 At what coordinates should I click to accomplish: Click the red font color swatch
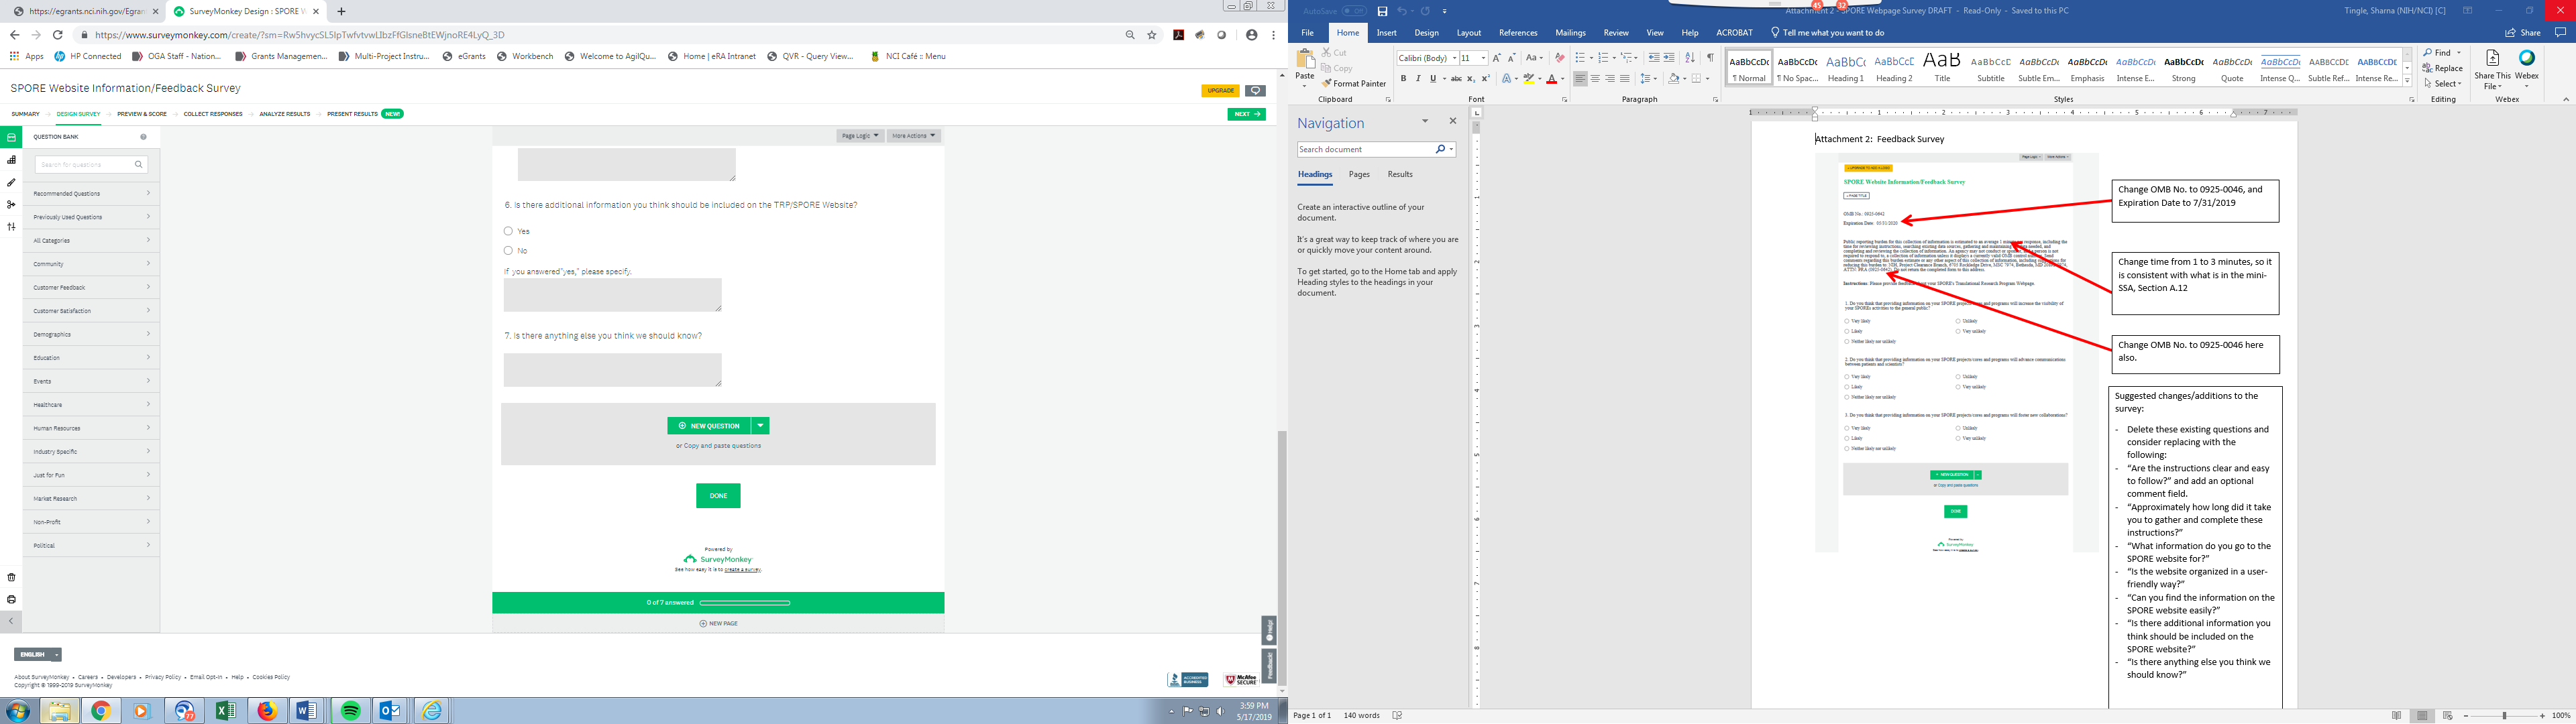[x=1551, y=79]
